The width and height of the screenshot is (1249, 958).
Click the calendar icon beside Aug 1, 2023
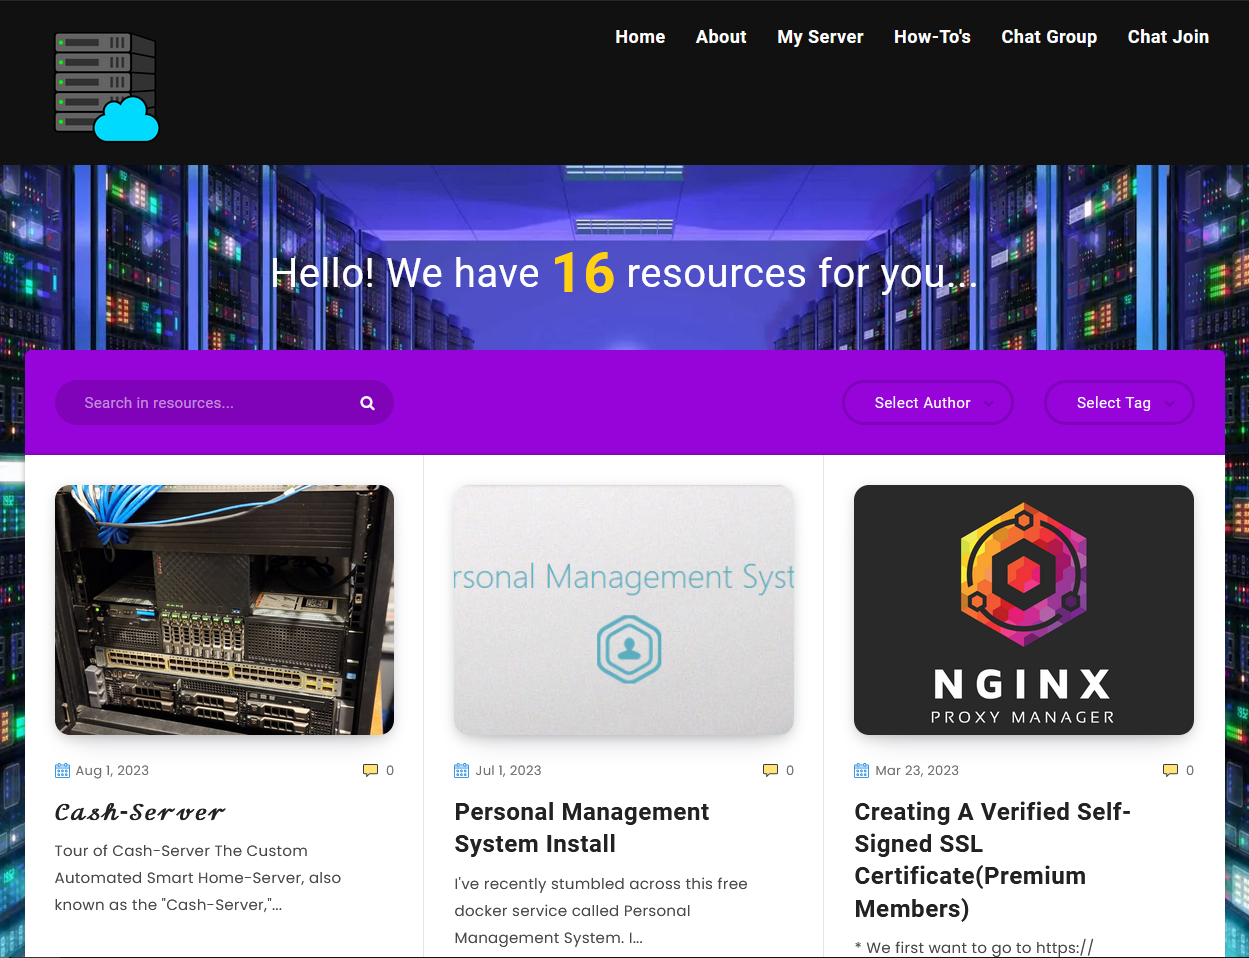point(61,770)
